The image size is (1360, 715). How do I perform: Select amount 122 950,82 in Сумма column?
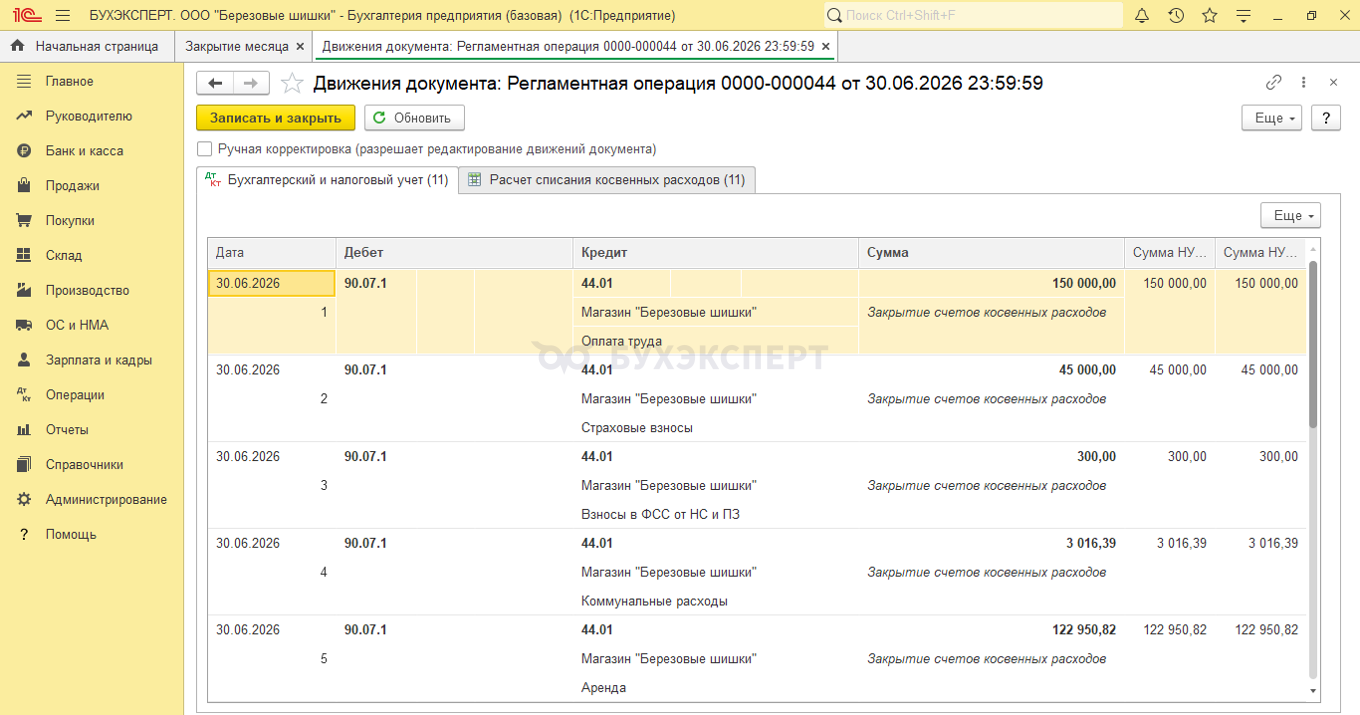992,630
